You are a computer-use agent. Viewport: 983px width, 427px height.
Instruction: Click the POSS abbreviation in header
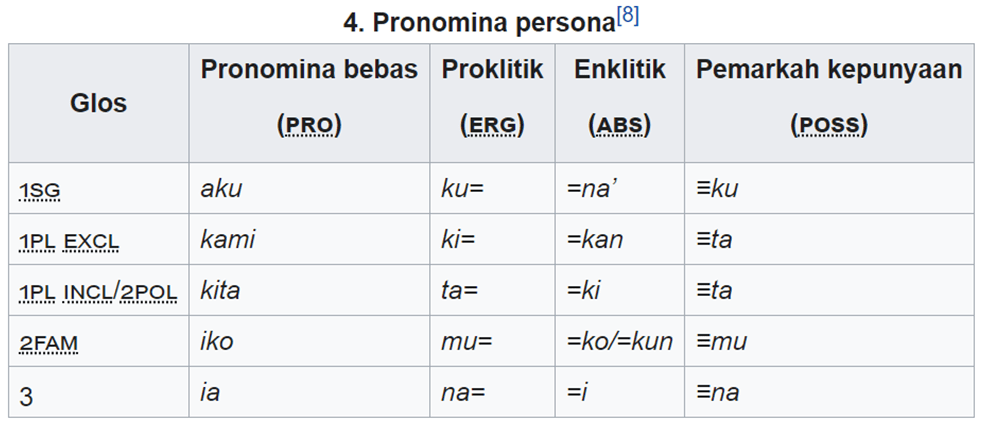(829, 126)
